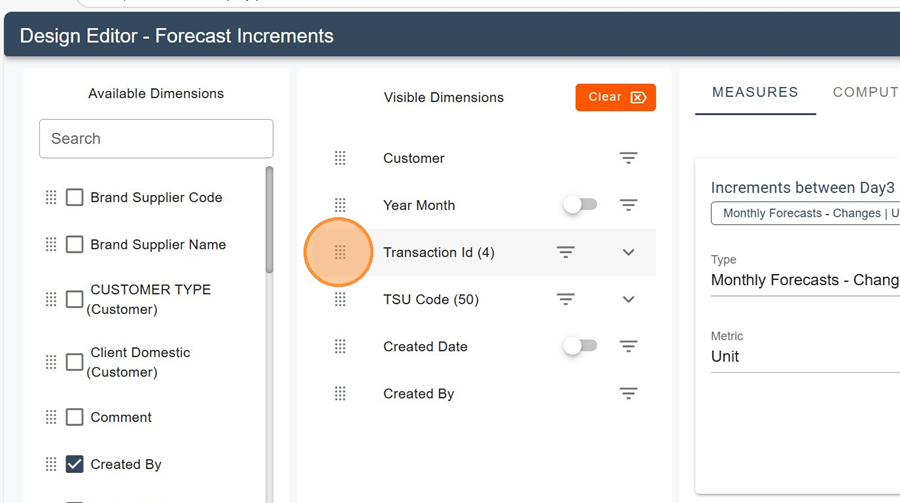Click the drag handle next to Customer

point(340,158)
